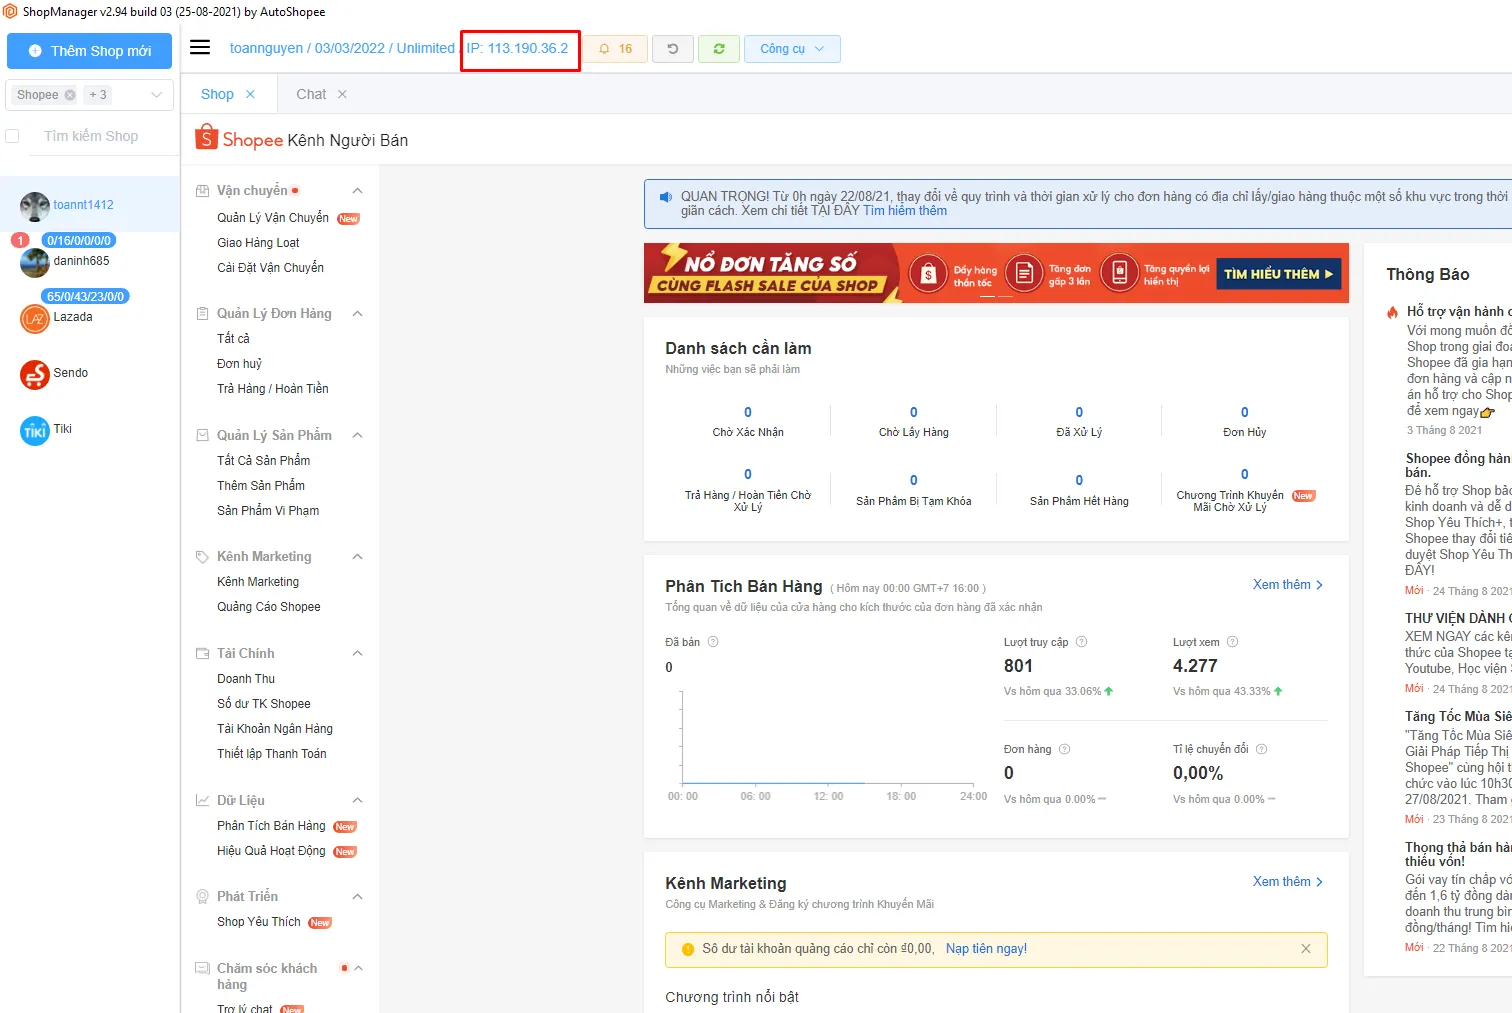Screen dimensions: 1512x1013
Task: Open the Lazada shop icon
Action: (35, 318)
